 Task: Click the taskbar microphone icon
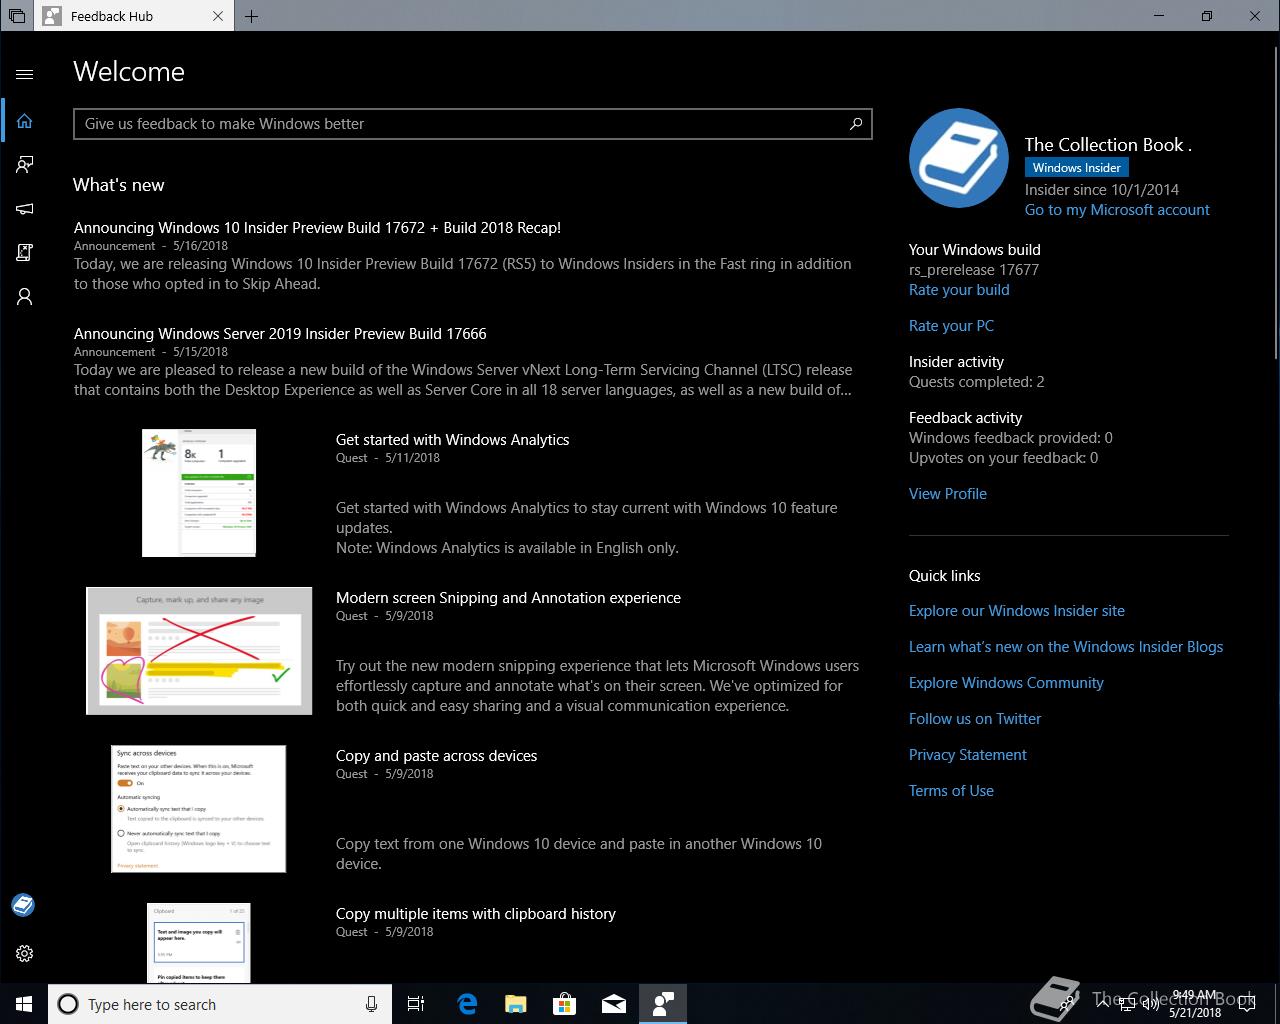point(371,1004)
